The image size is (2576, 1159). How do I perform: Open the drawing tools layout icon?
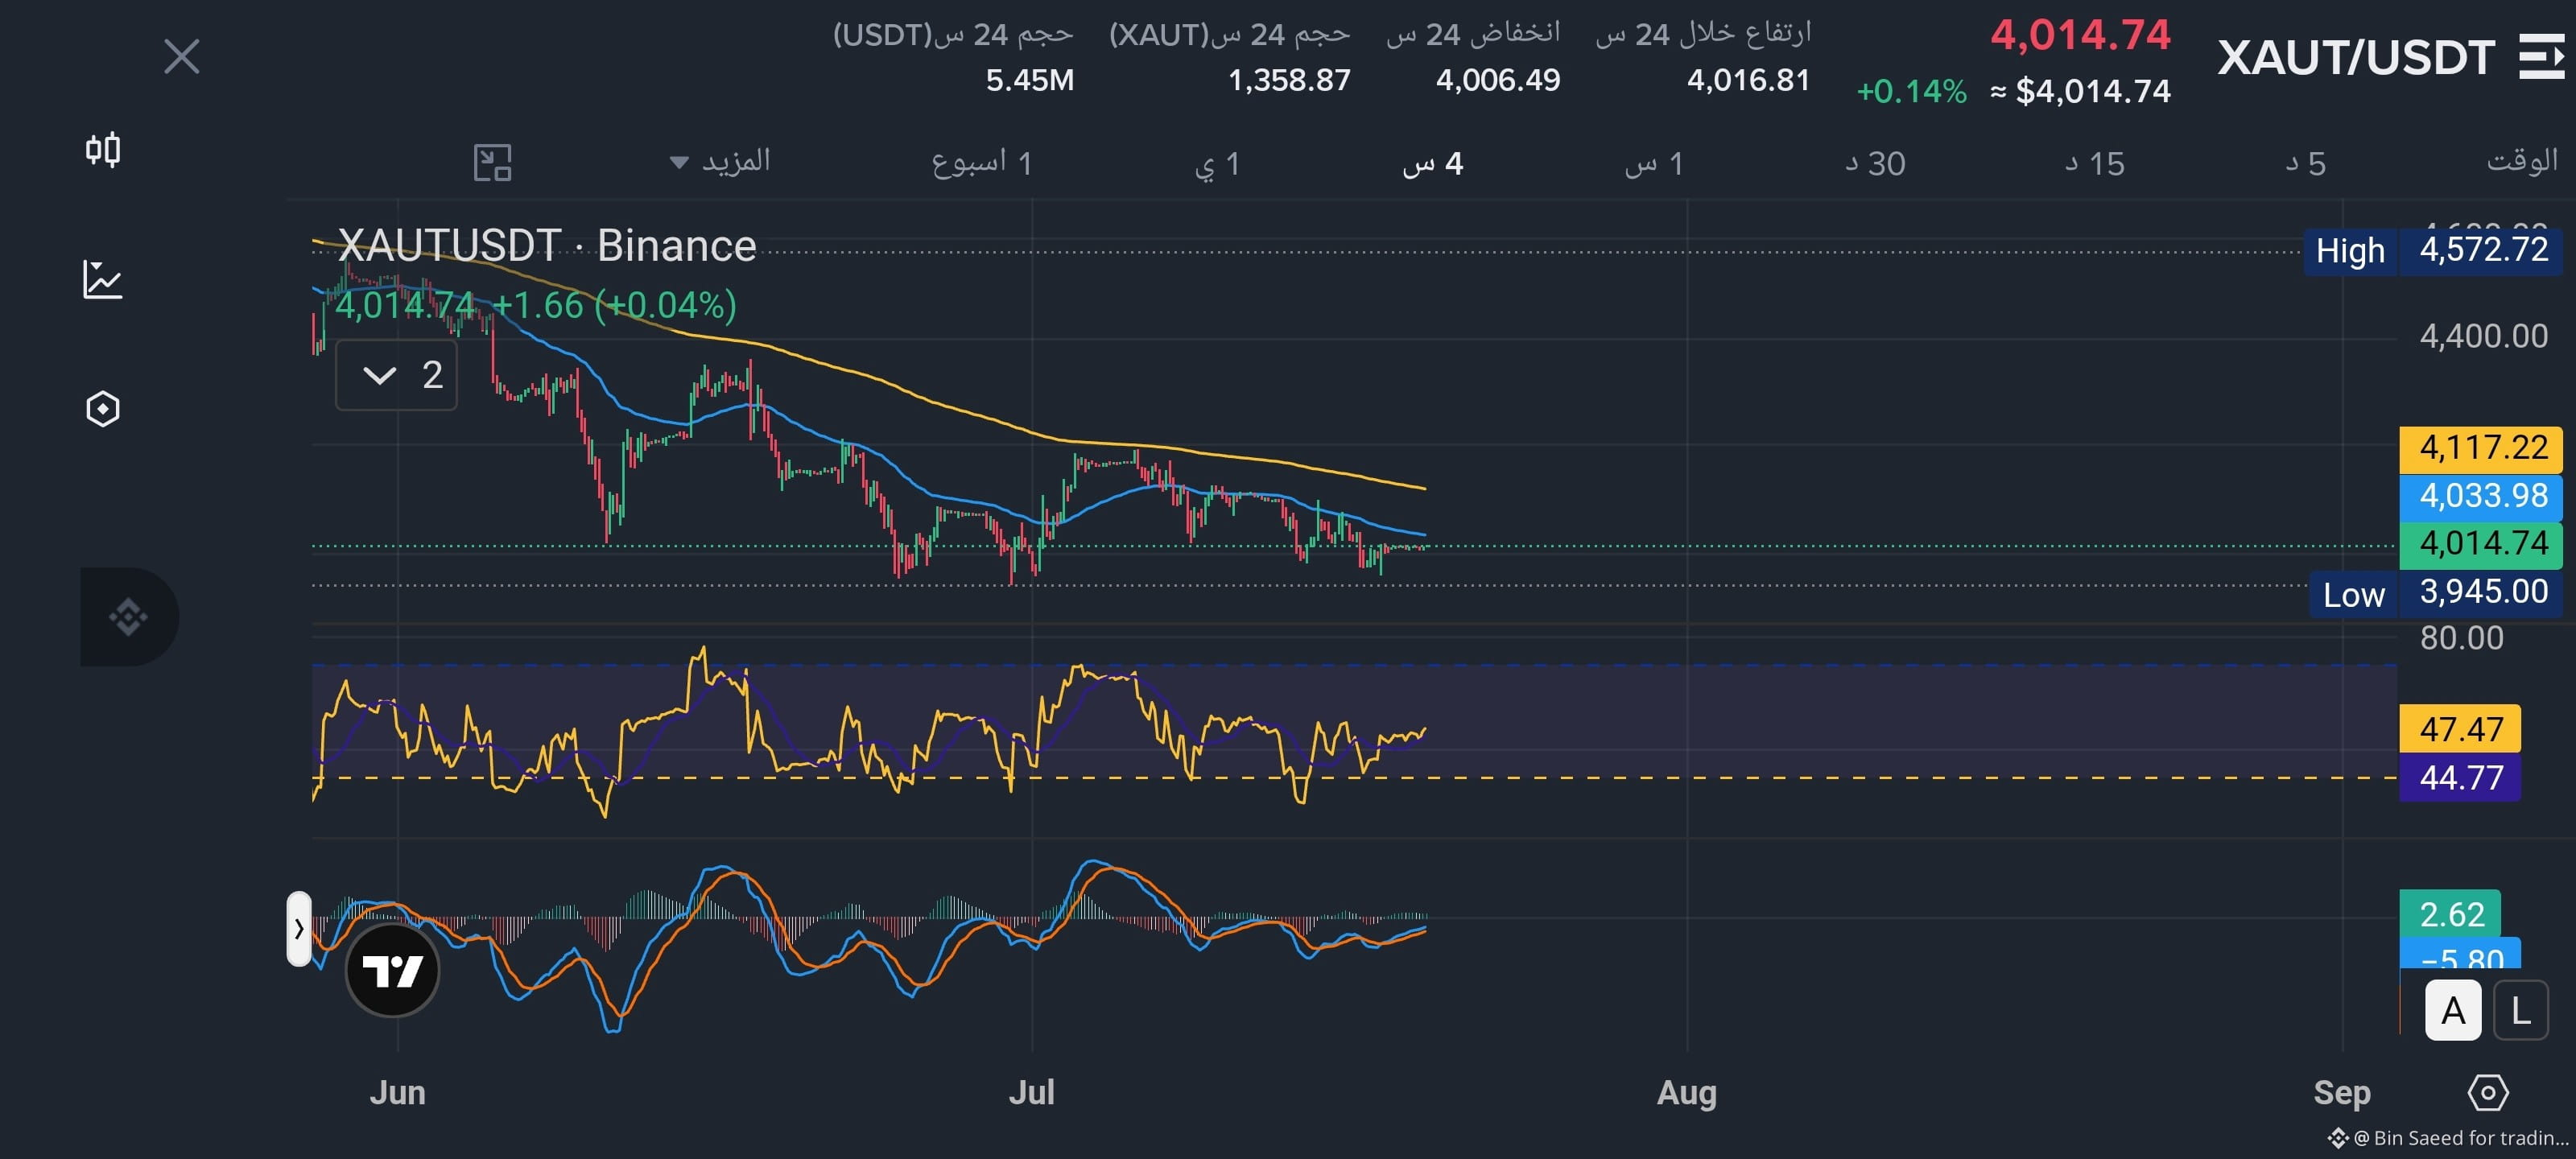click(492, 162)
